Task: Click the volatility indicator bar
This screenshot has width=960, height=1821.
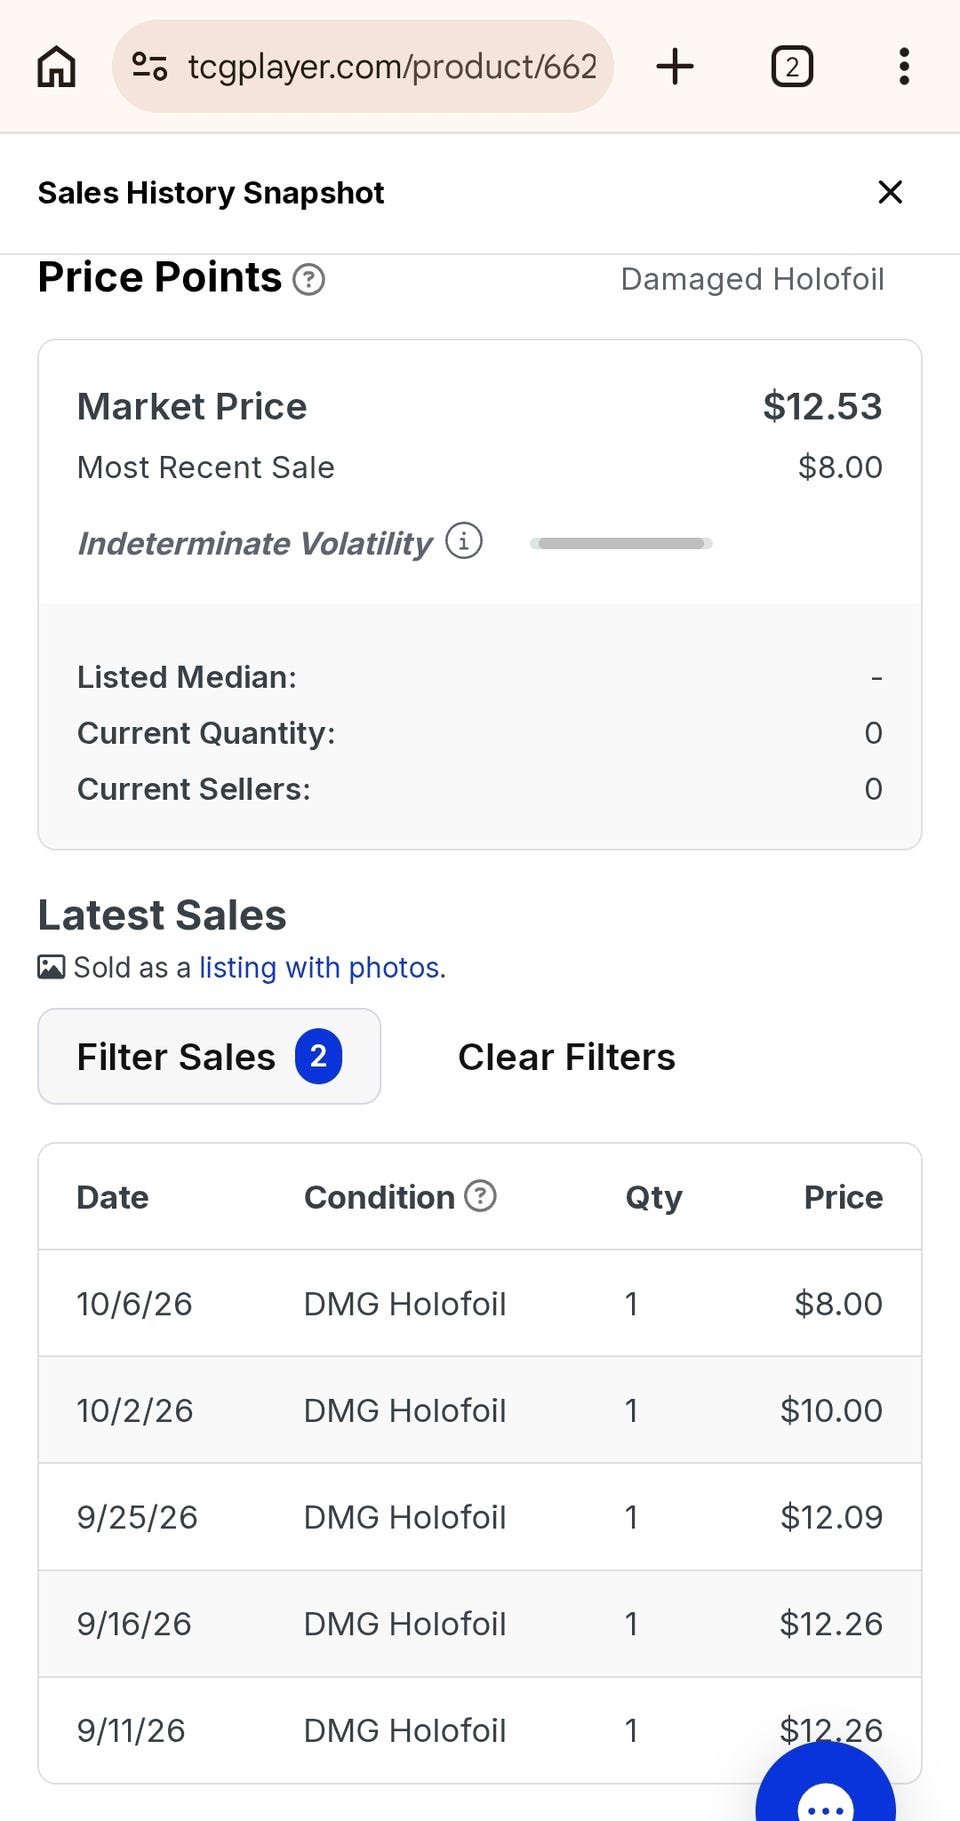Action: pyautogui.click(x=621, y=543)
